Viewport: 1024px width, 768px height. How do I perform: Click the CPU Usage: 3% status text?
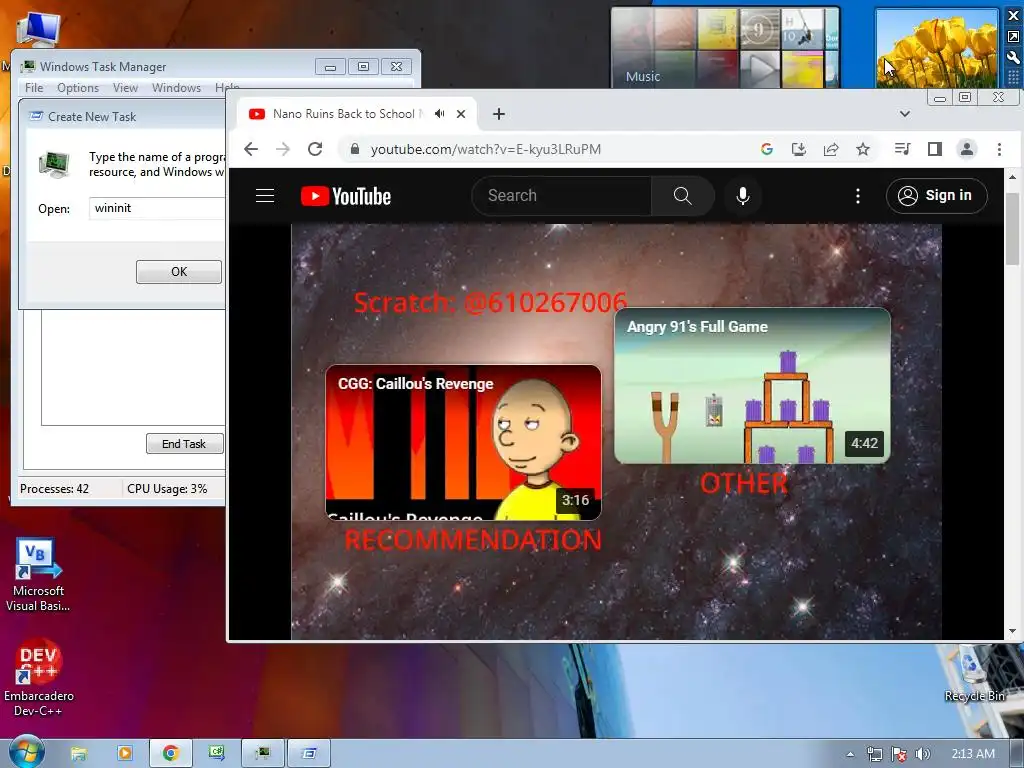(167, 488)
